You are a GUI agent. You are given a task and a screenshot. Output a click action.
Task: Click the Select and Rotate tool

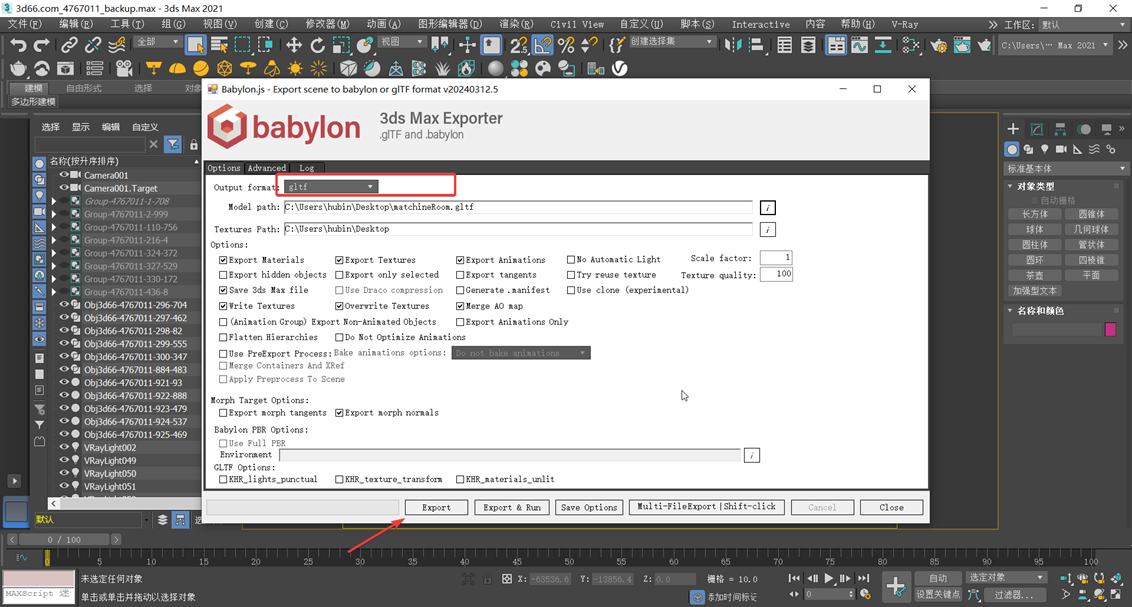pos(318,45)
